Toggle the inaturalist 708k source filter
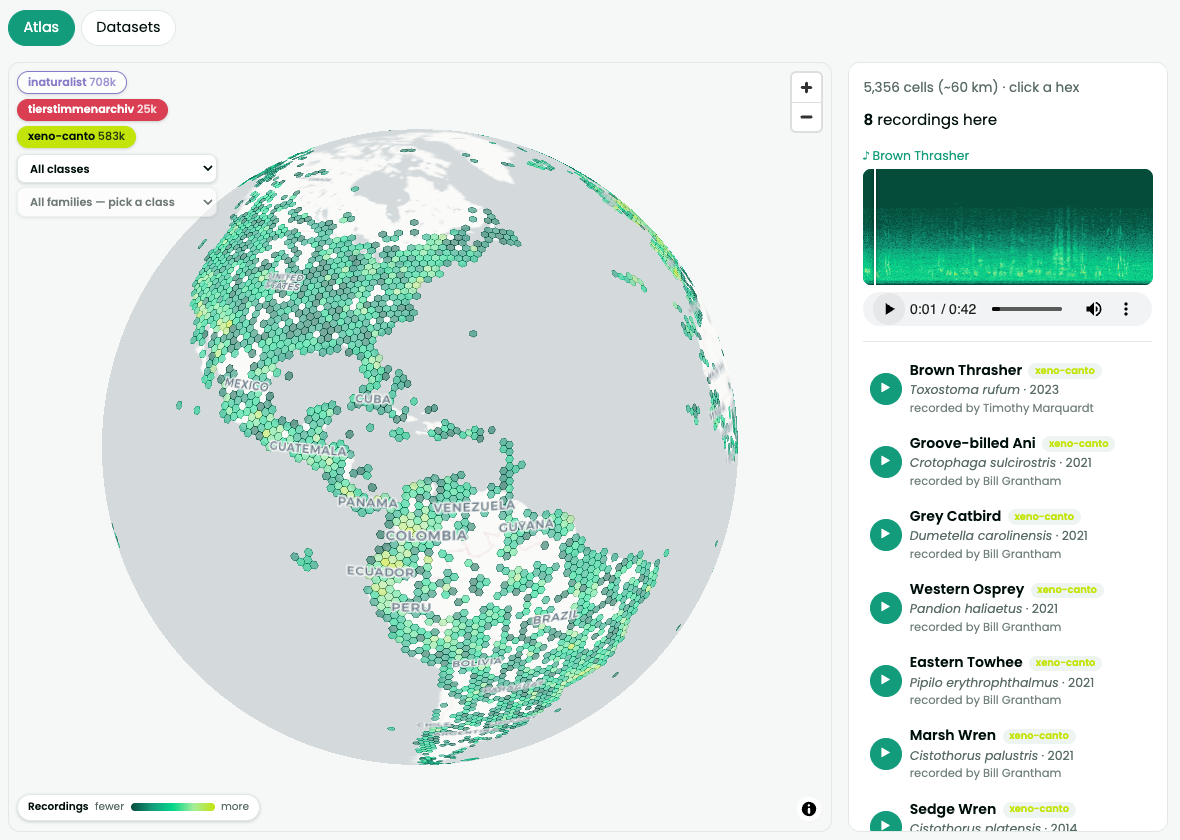Viewport: 1180px width, 840px height. pos(72,82)
